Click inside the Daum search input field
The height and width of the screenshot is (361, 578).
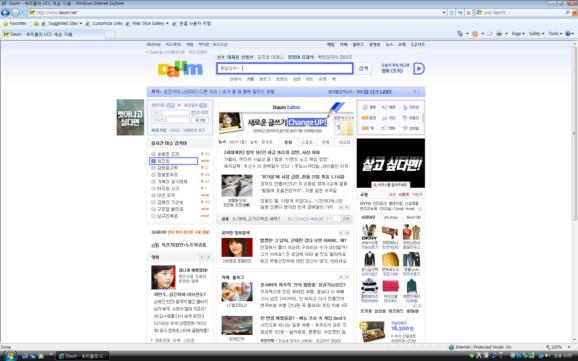coord(285,69)
